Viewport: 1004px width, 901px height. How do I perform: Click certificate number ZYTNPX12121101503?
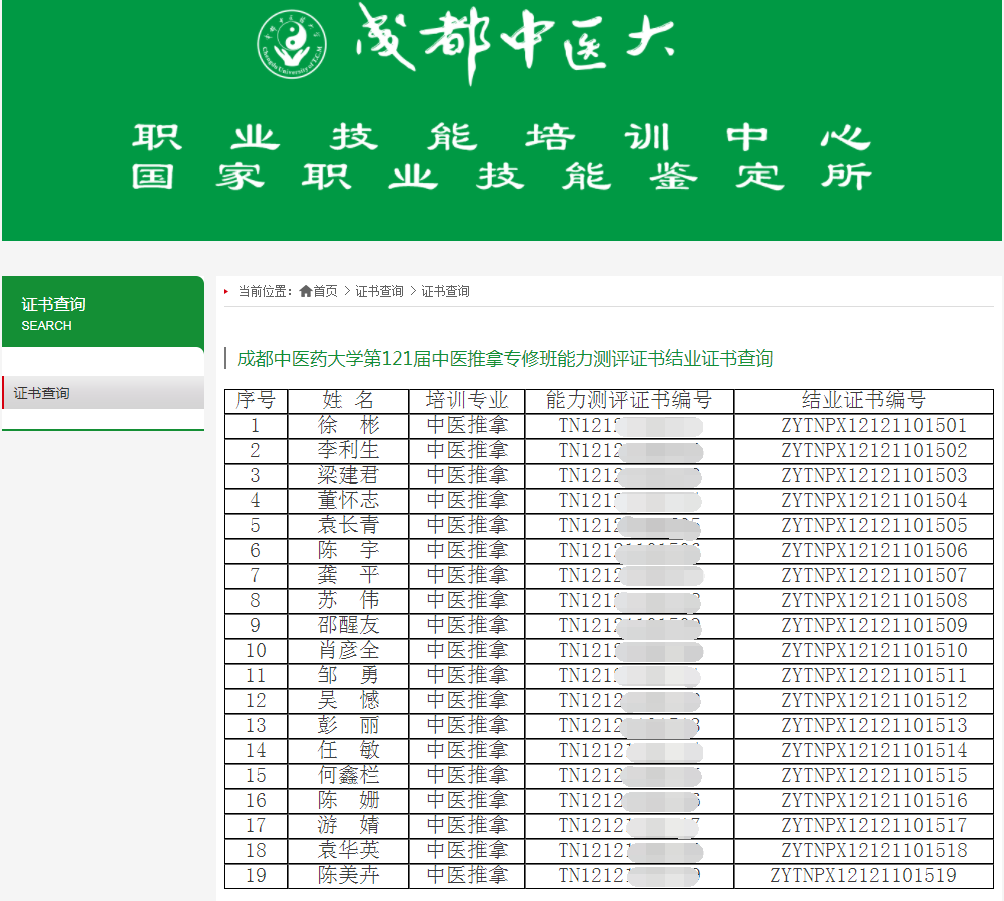click(x=874, y=475)
